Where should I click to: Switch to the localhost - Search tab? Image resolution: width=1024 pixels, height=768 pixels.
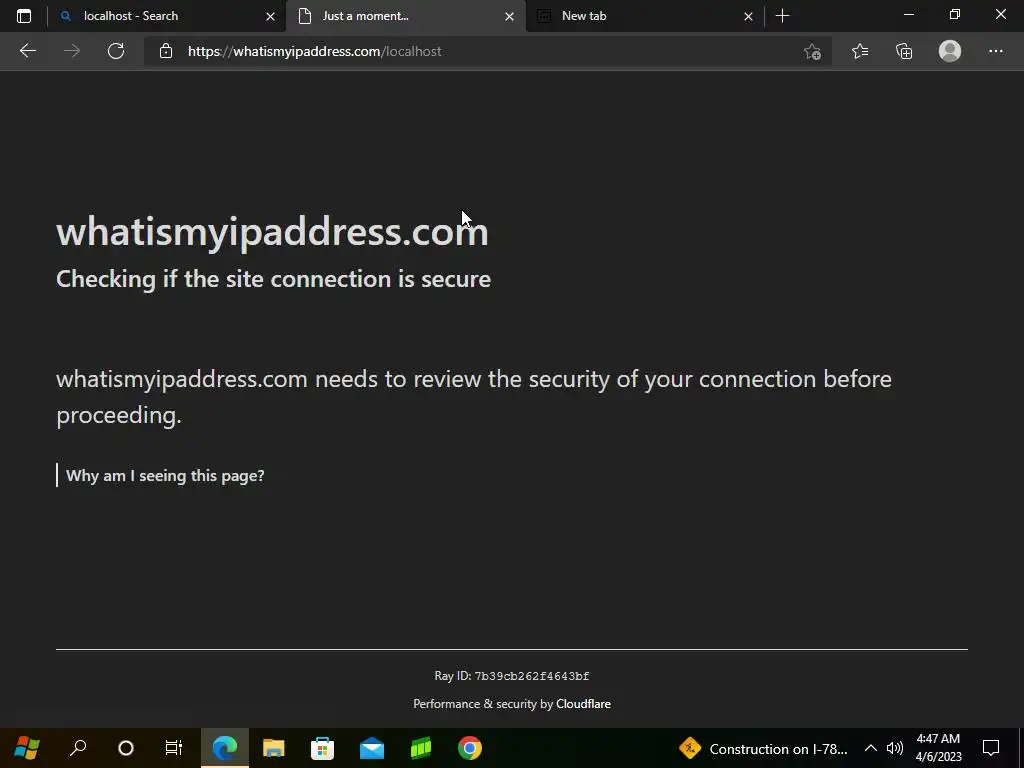167,16
